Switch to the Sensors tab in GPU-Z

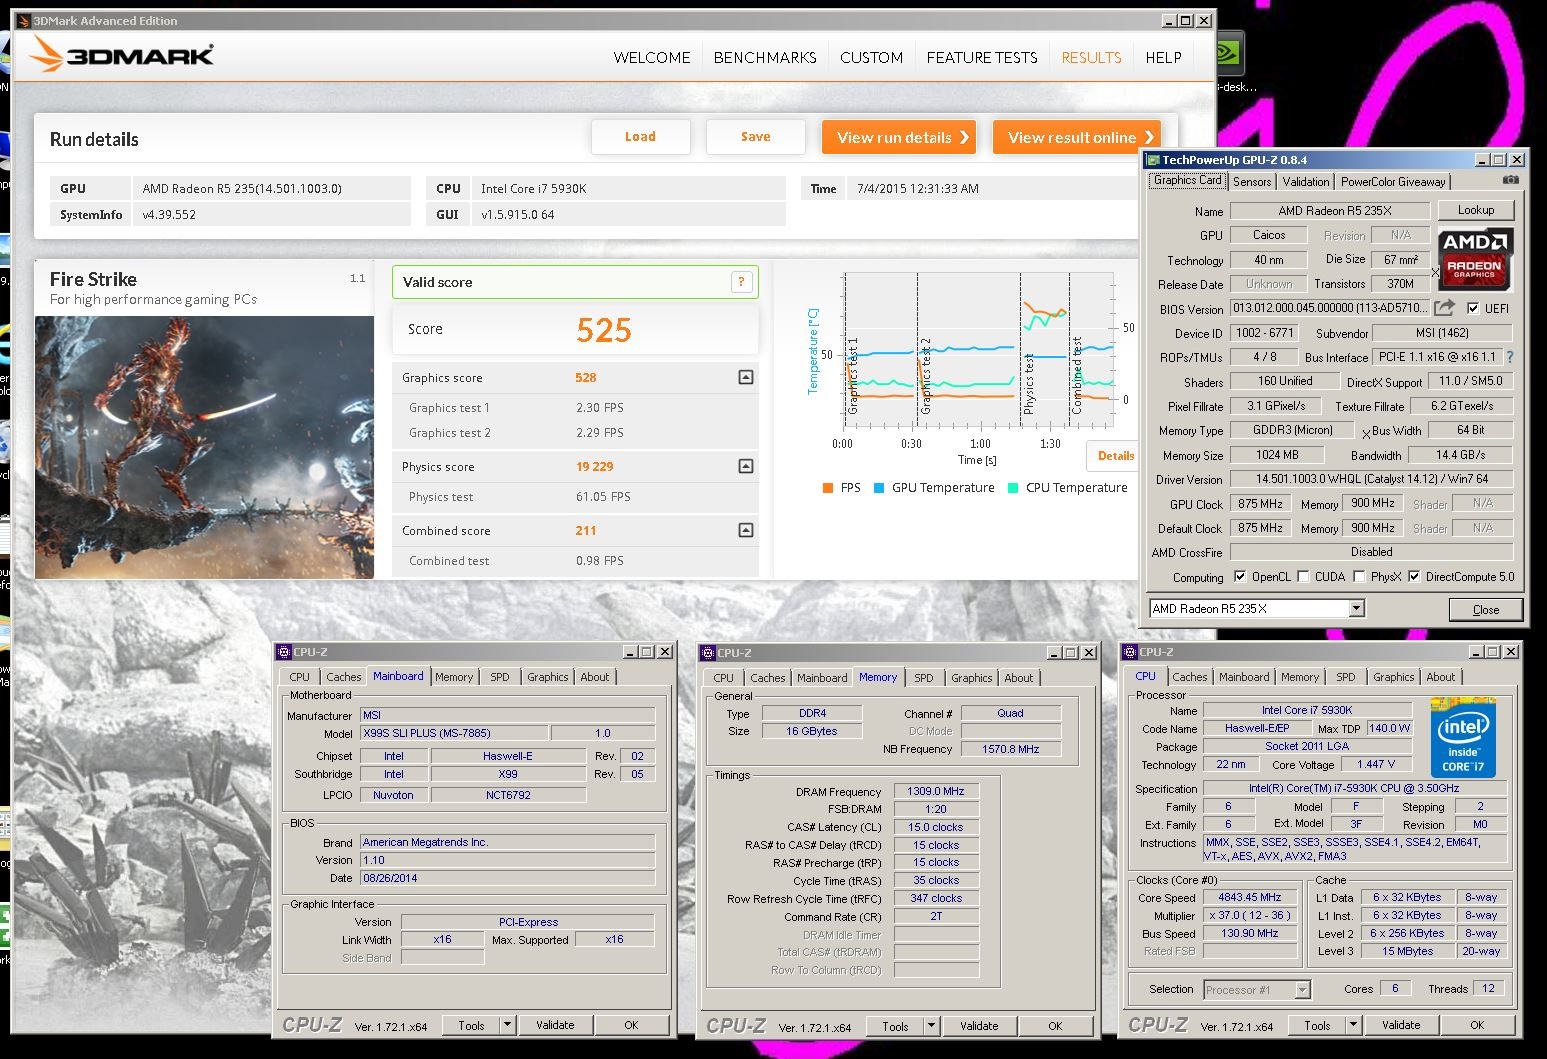tap(1252, 181)
